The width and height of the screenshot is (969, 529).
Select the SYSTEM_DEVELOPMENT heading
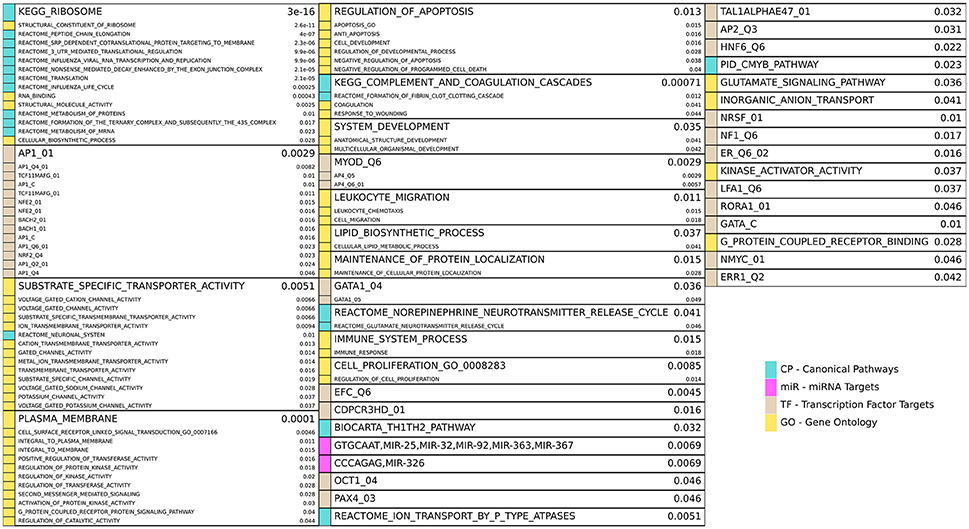392,127
